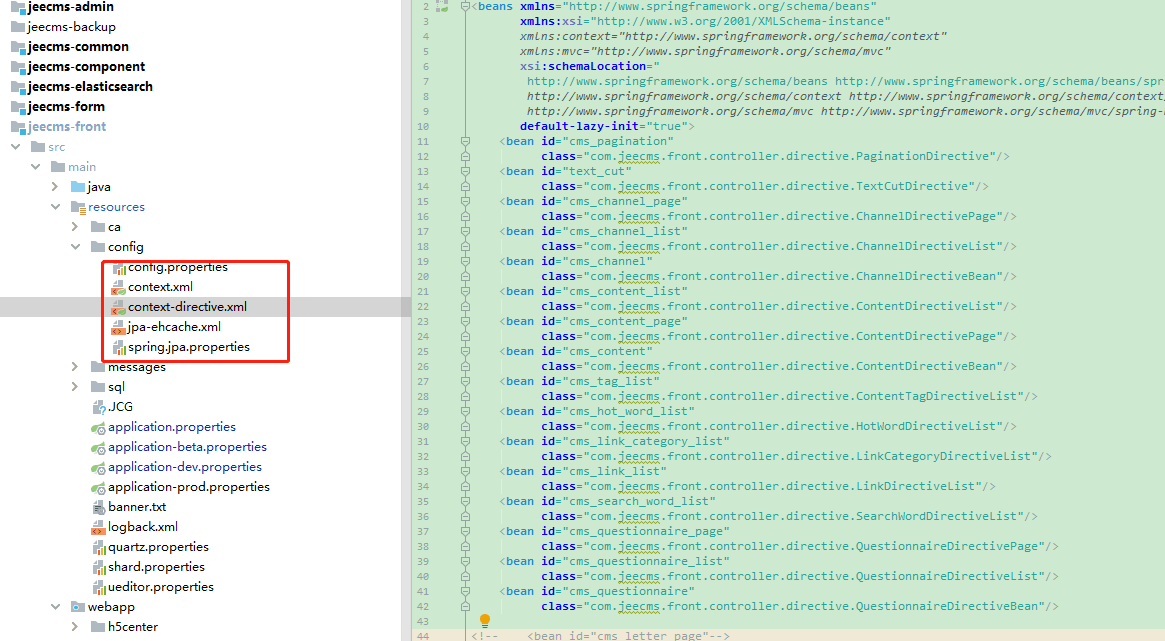The height and width of the screenshot is (641, 1165).
Task: Expand the ca folder
Action: pyautogui.click(x=75, y=227)
